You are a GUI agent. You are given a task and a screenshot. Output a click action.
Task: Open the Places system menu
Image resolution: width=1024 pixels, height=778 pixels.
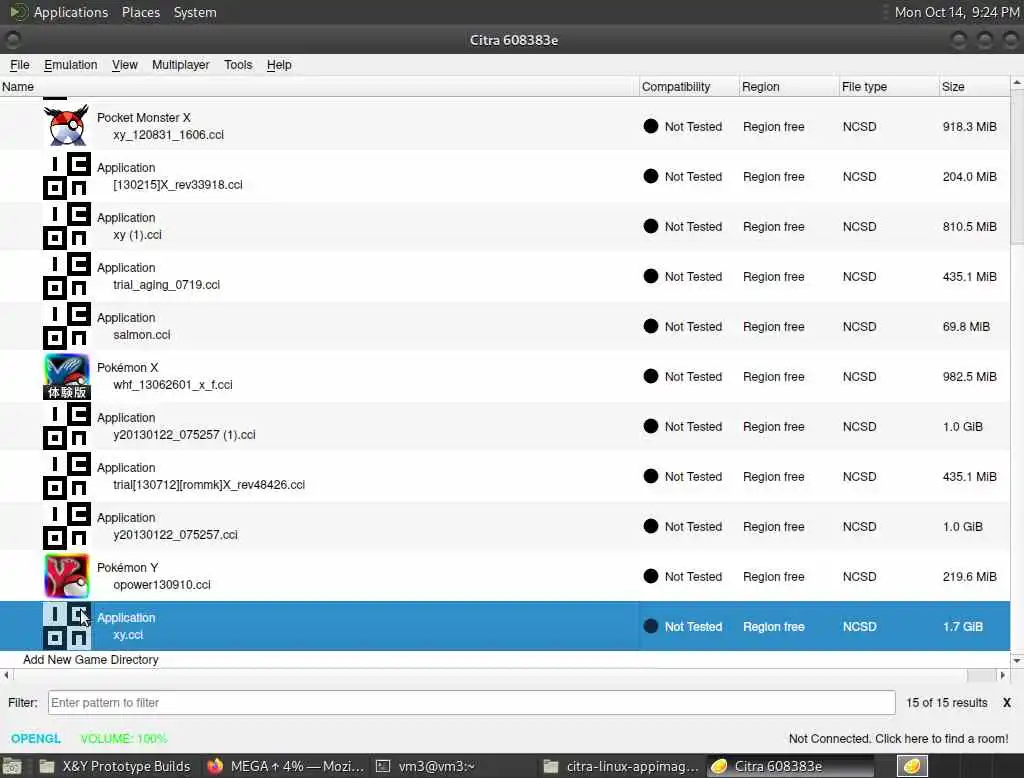[x=140, y=12]
